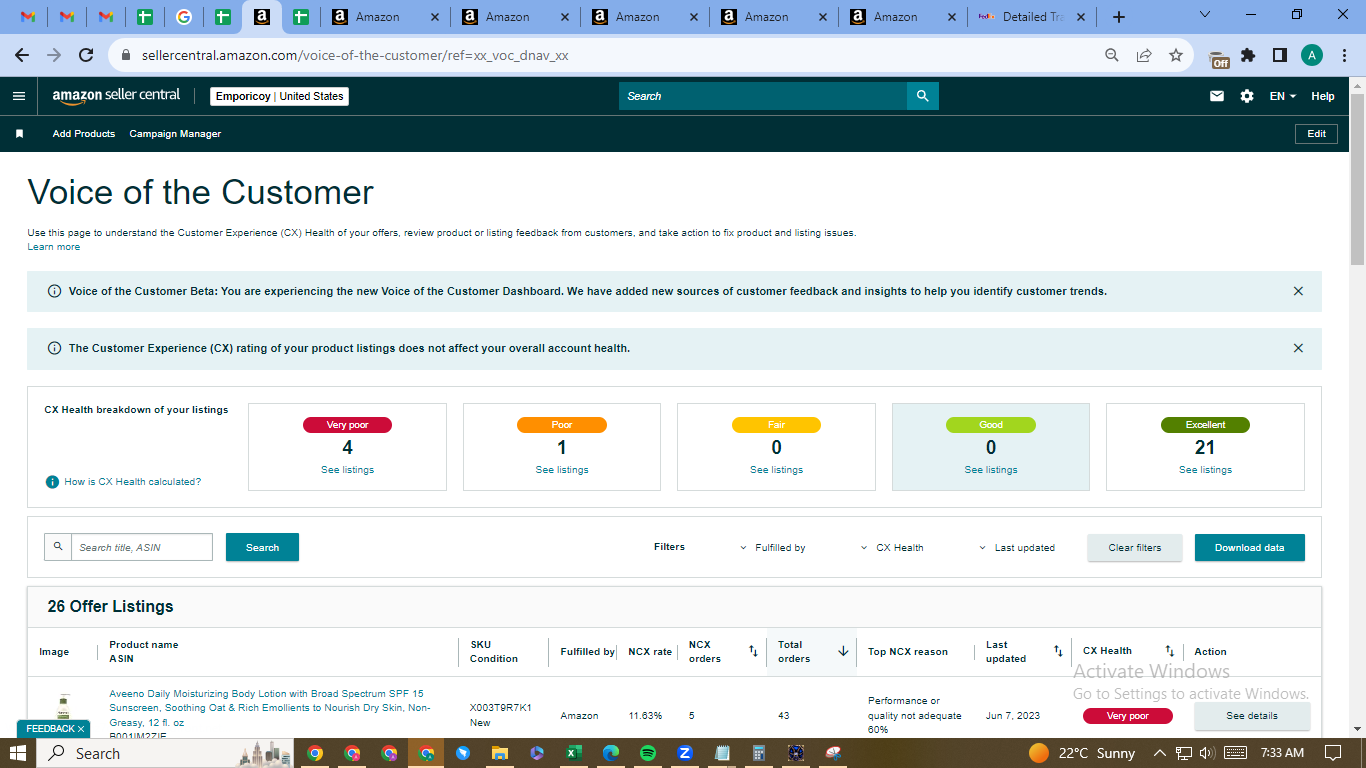Screen dimensions: 1366x768
Task: Open the EN language dropdown
Action: tap(1283, 96)
